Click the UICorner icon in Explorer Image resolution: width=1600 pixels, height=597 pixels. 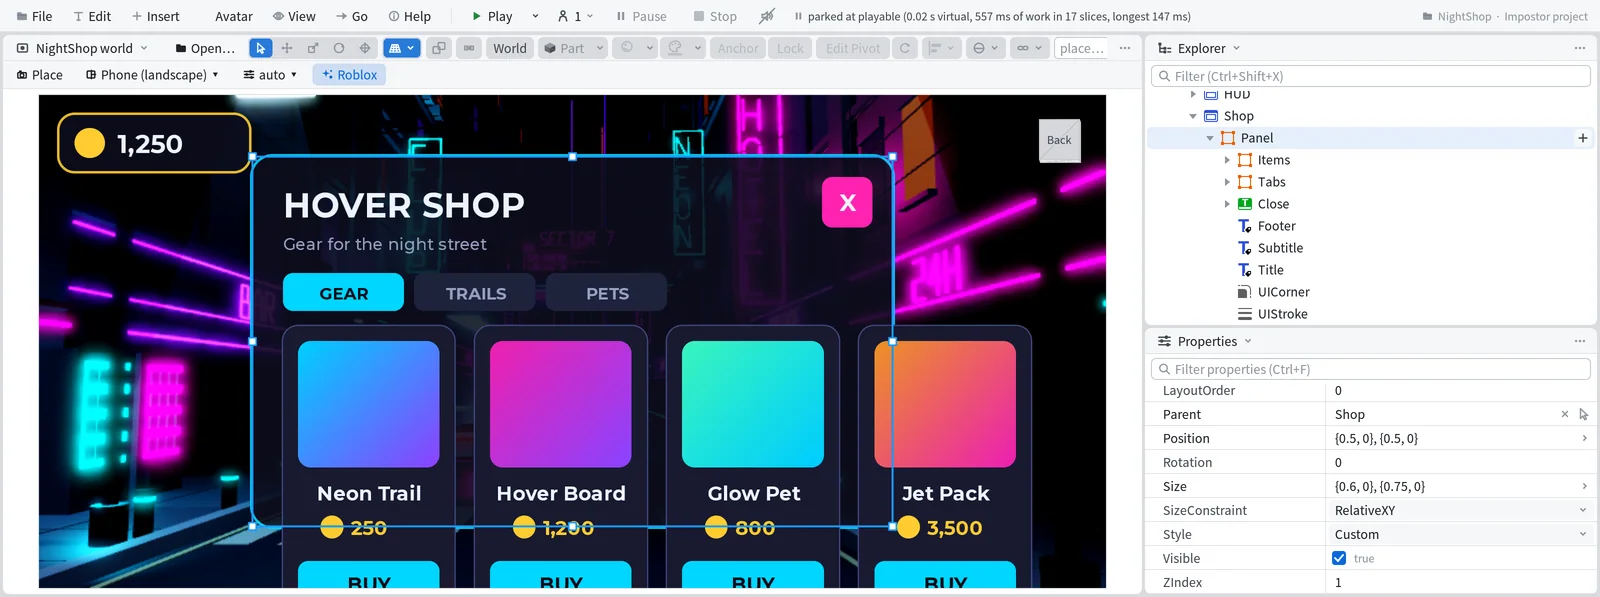coord(1245,292)
